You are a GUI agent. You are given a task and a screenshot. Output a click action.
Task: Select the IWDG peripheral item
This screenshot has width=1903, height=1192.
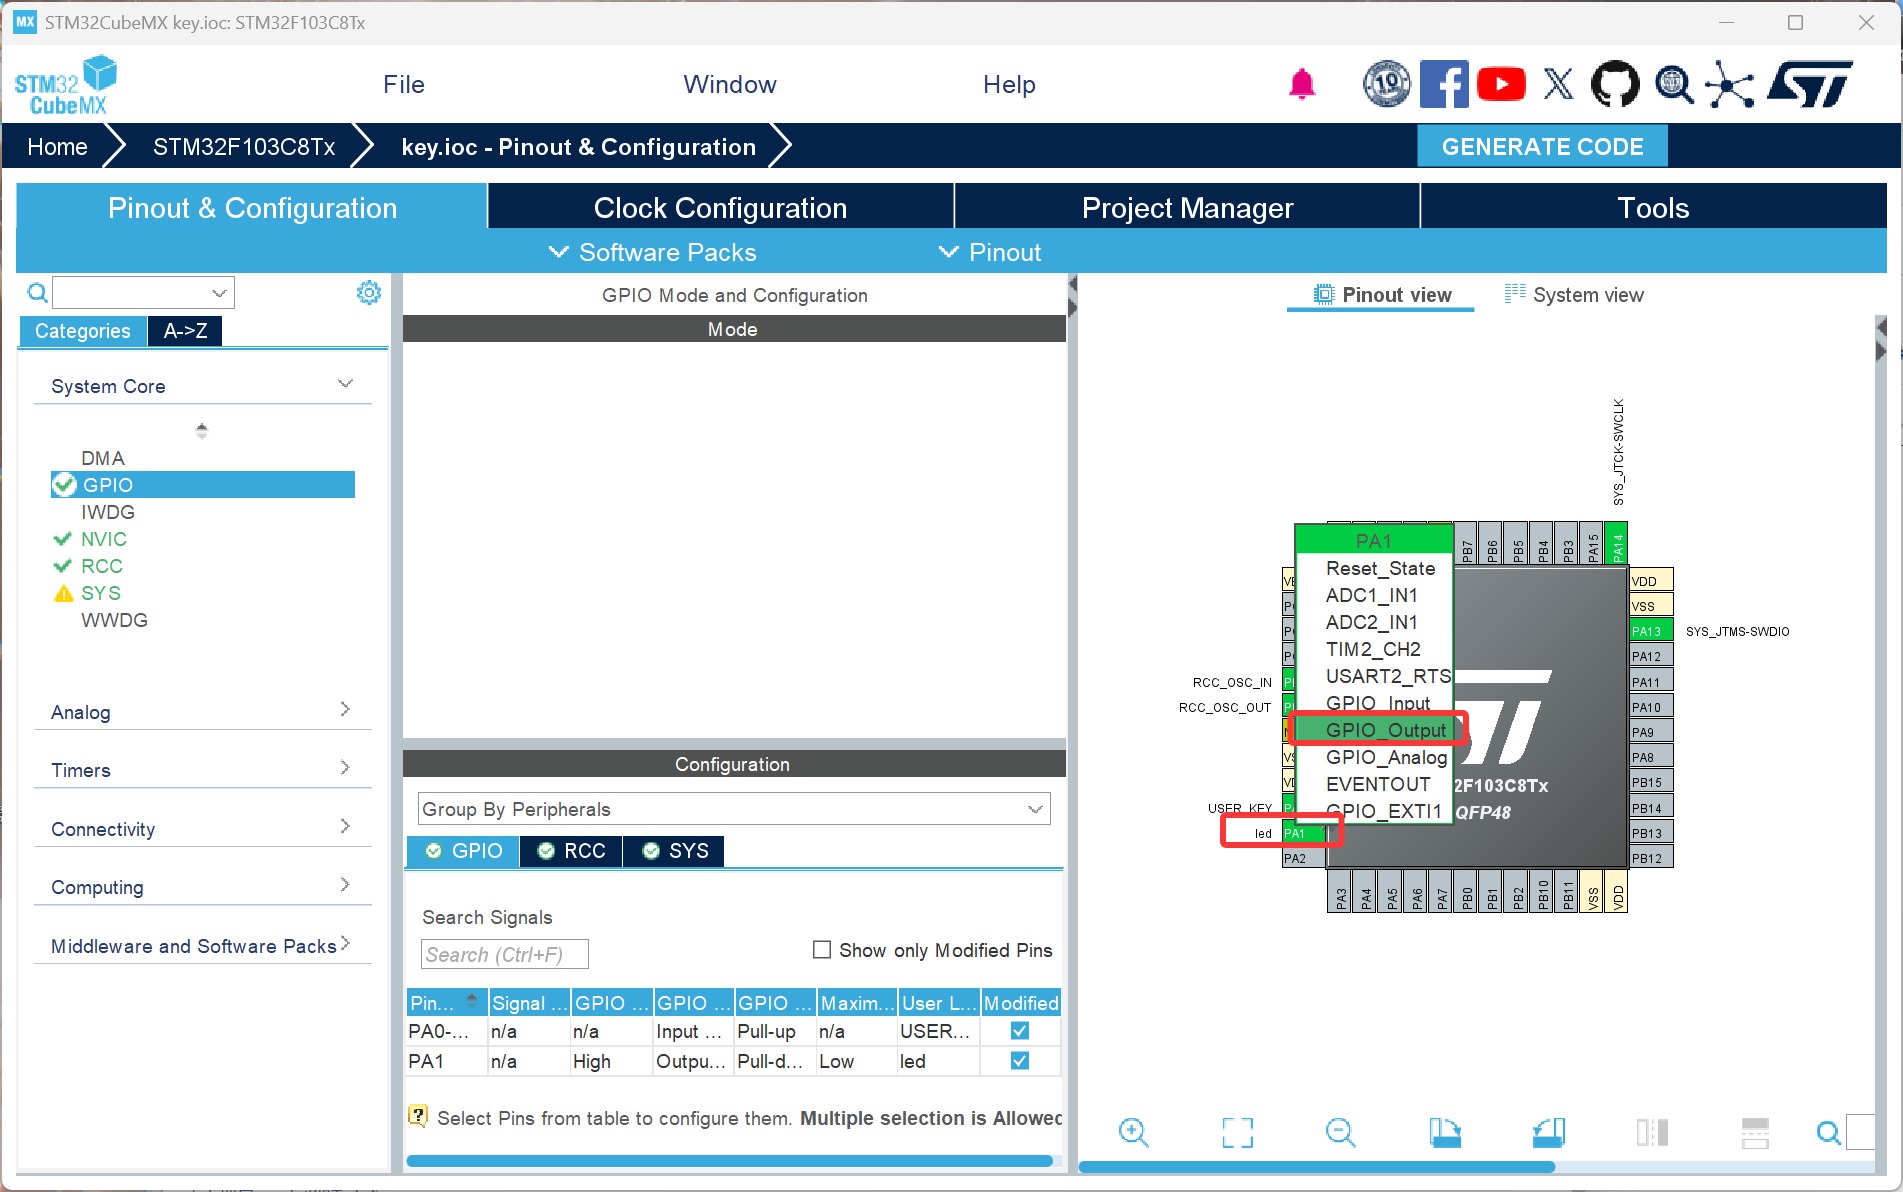[108, 512]
